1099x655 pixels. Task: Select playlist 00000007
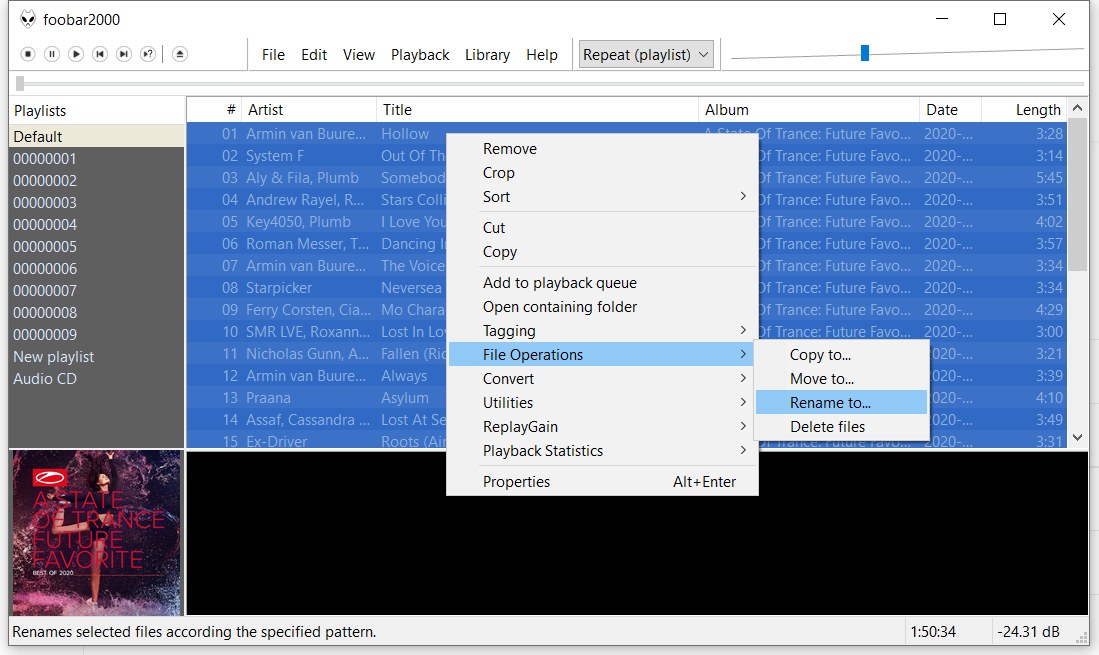[x=96, y=290]
